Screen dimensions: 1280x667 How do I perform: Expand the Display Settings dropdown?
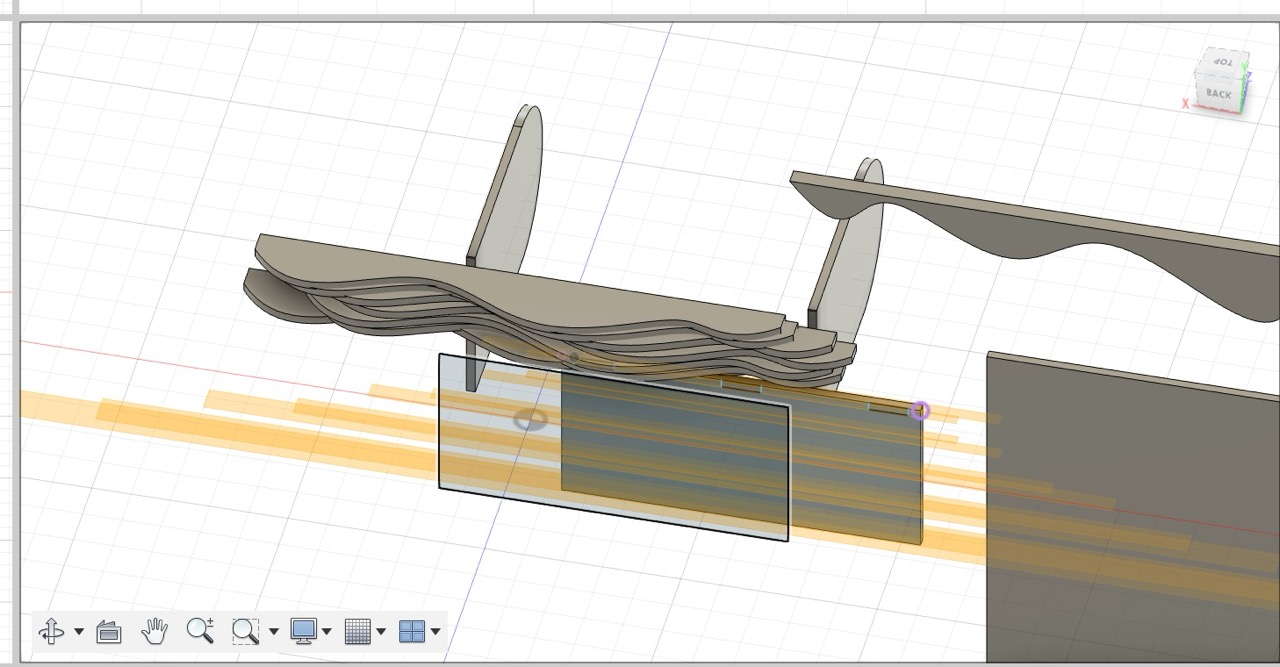328,631
